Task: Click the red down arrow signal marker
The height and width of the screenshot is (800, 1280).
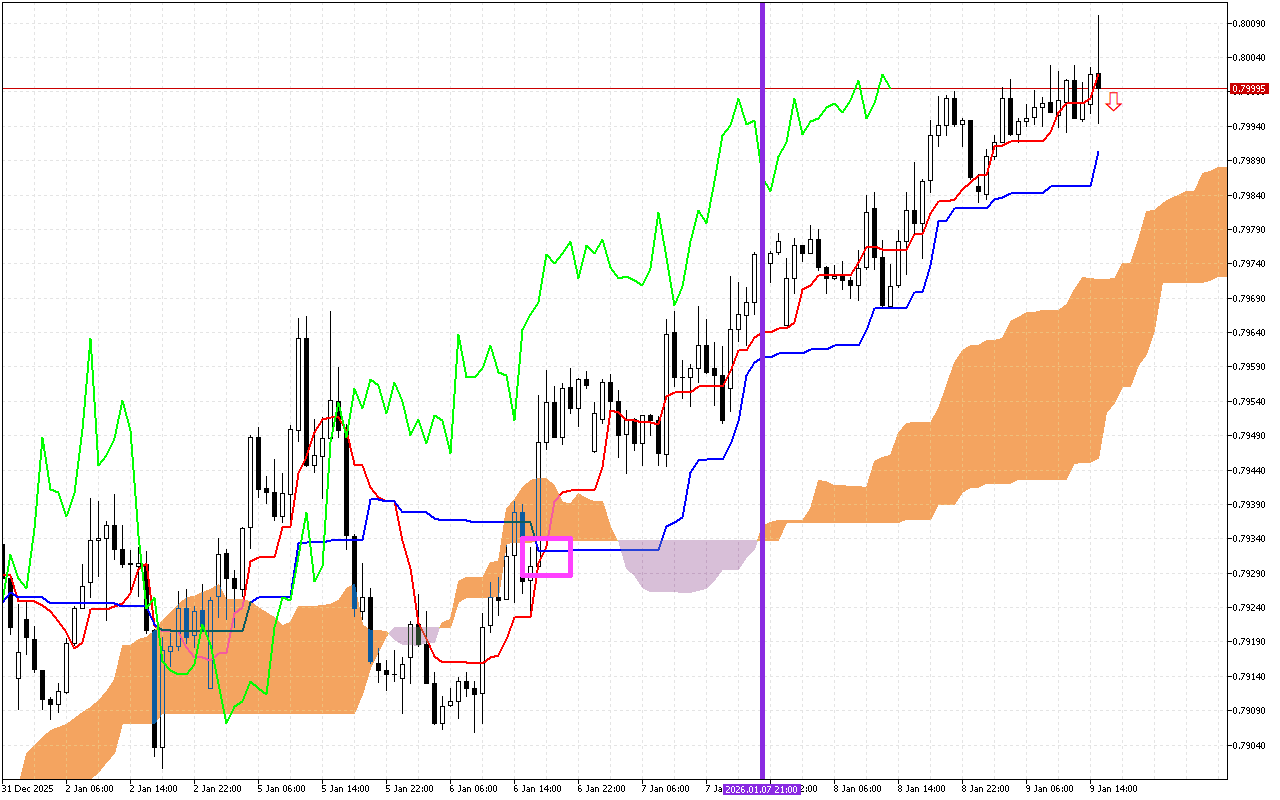Action: (x=1113, y=101)
